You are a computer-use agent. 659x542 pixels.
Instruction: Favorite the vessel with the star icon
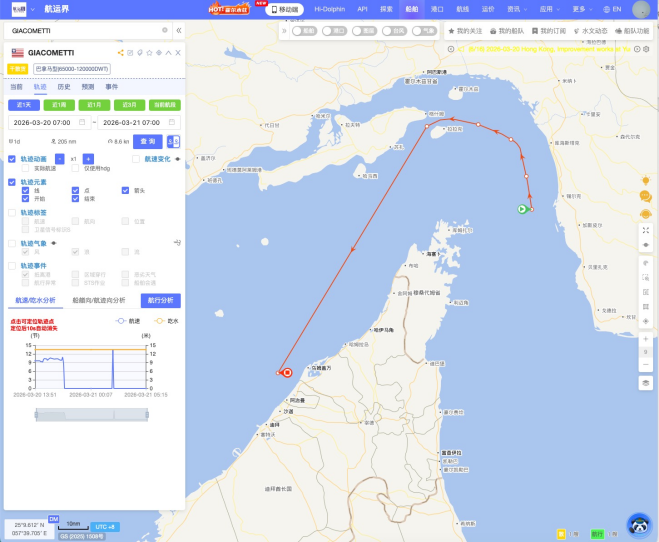[149, 52]
